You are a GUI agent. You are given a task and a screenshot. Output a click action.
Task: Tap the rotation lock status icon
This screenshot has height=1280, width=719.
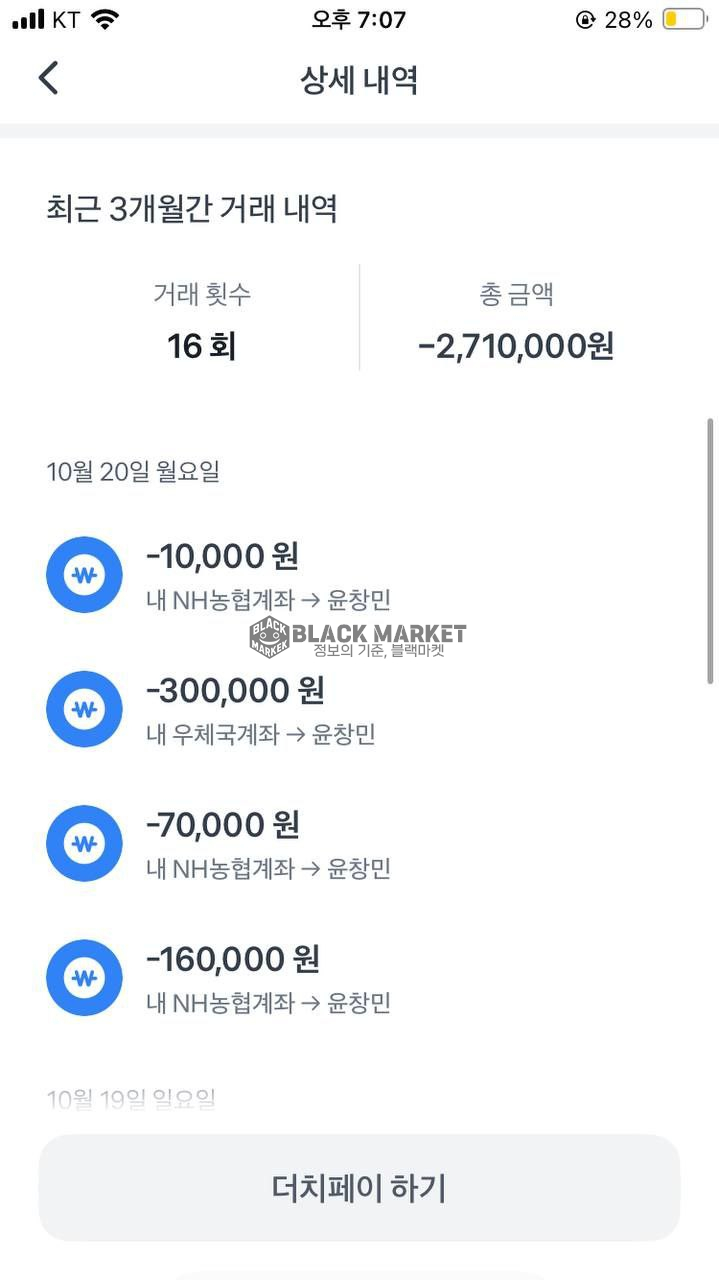(585, 19)
